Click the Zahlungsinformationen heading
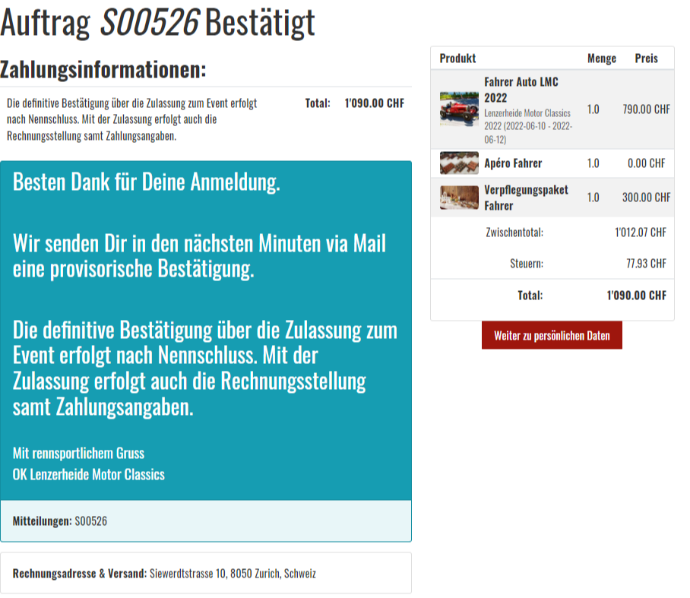This screenshot has width=690, height=598. (103, 70)
